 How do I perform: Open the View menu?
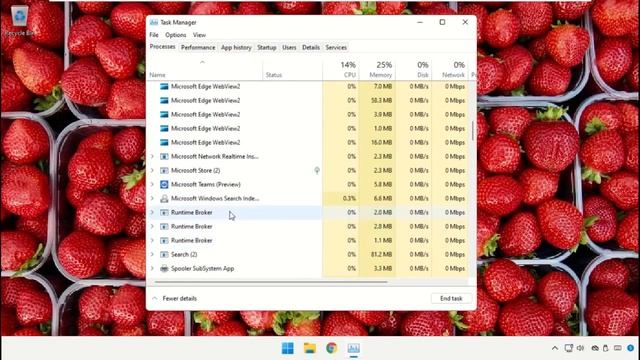tap(199, 35)
